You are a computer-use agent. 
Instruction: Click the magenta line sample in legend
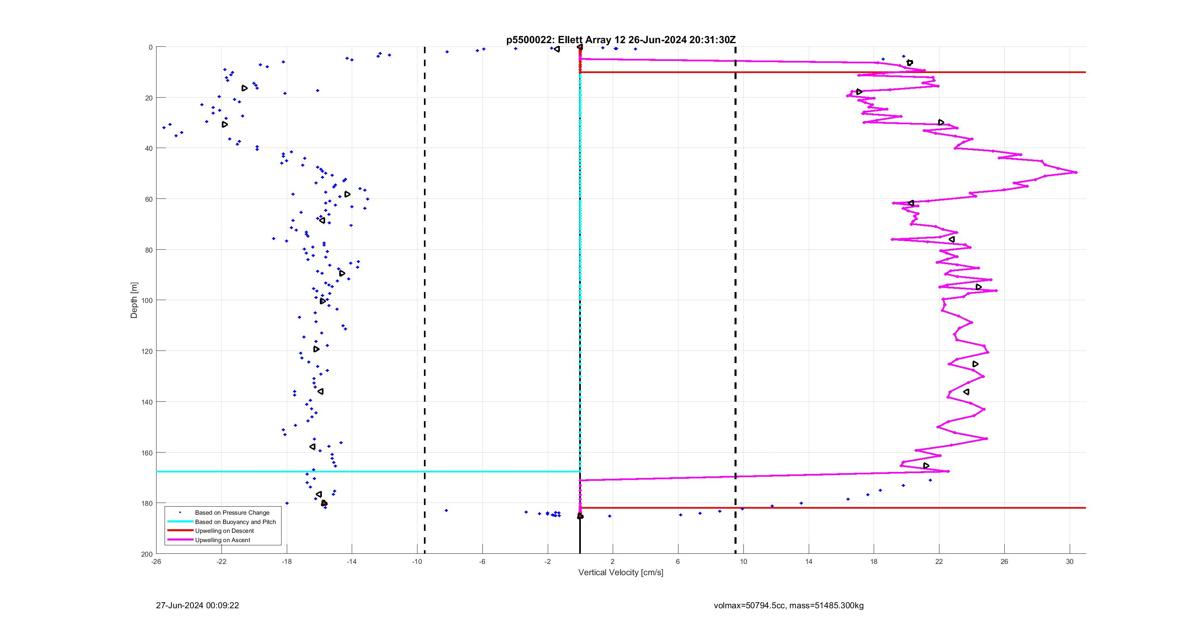(x=180, y=540)
